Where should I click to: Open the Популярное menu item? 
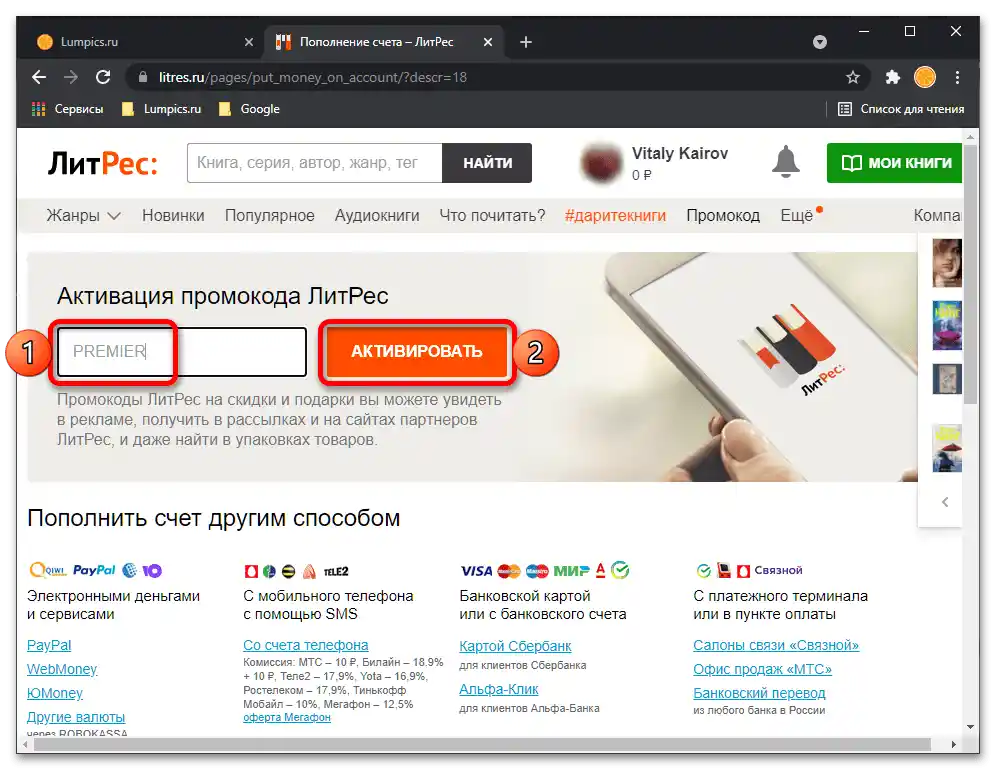click(x=270, y=216)
